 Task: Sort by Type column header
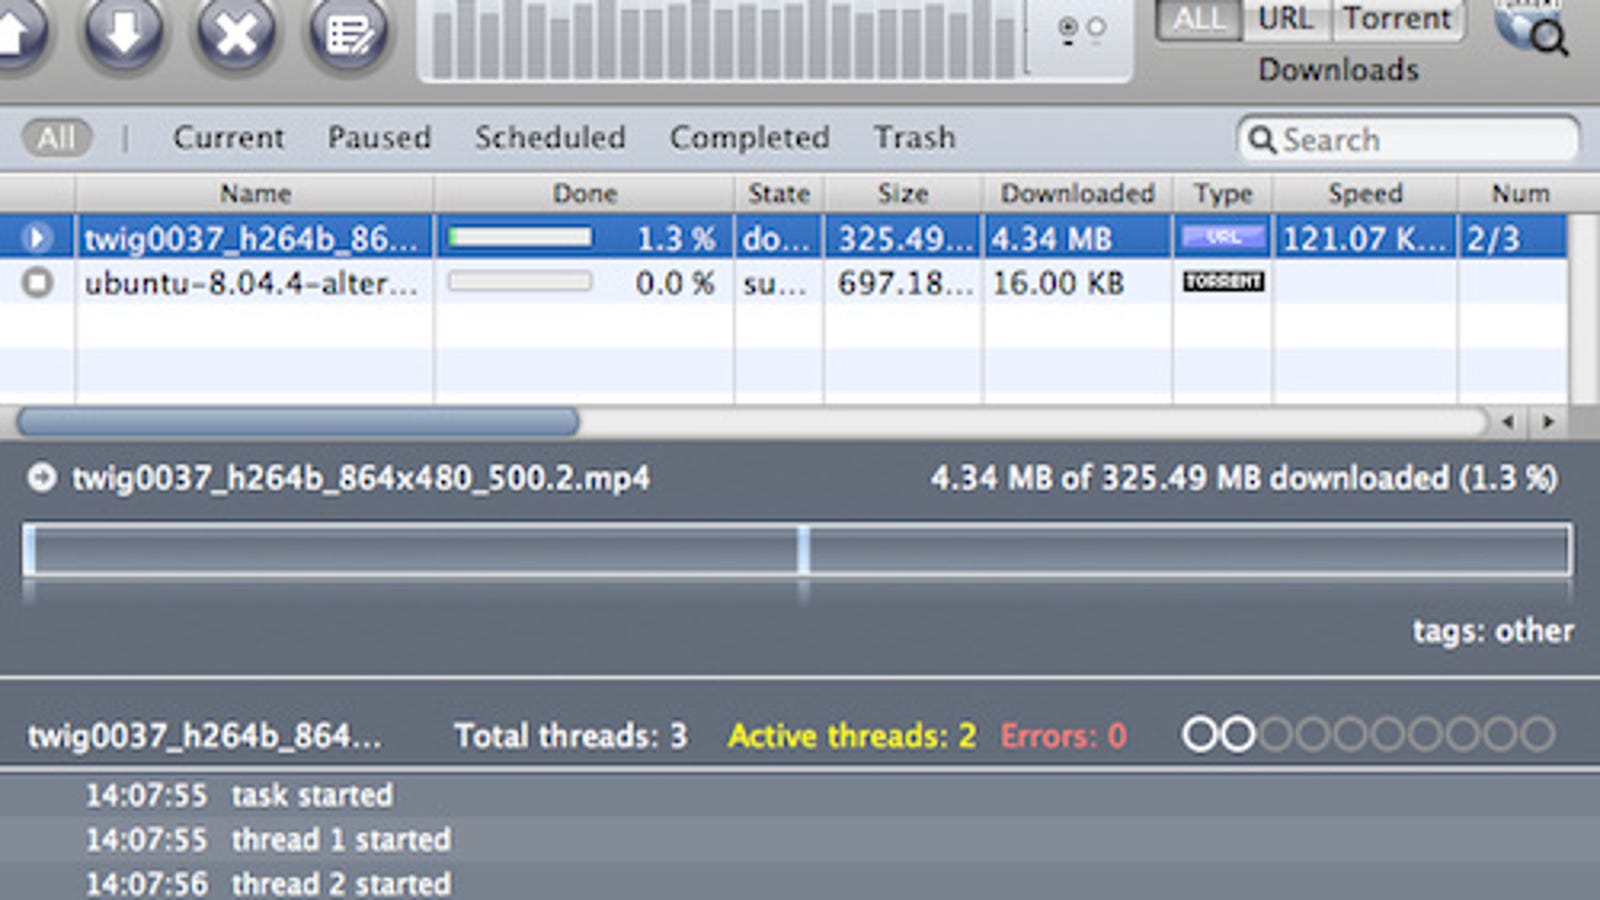click(x=1223, y=193)
